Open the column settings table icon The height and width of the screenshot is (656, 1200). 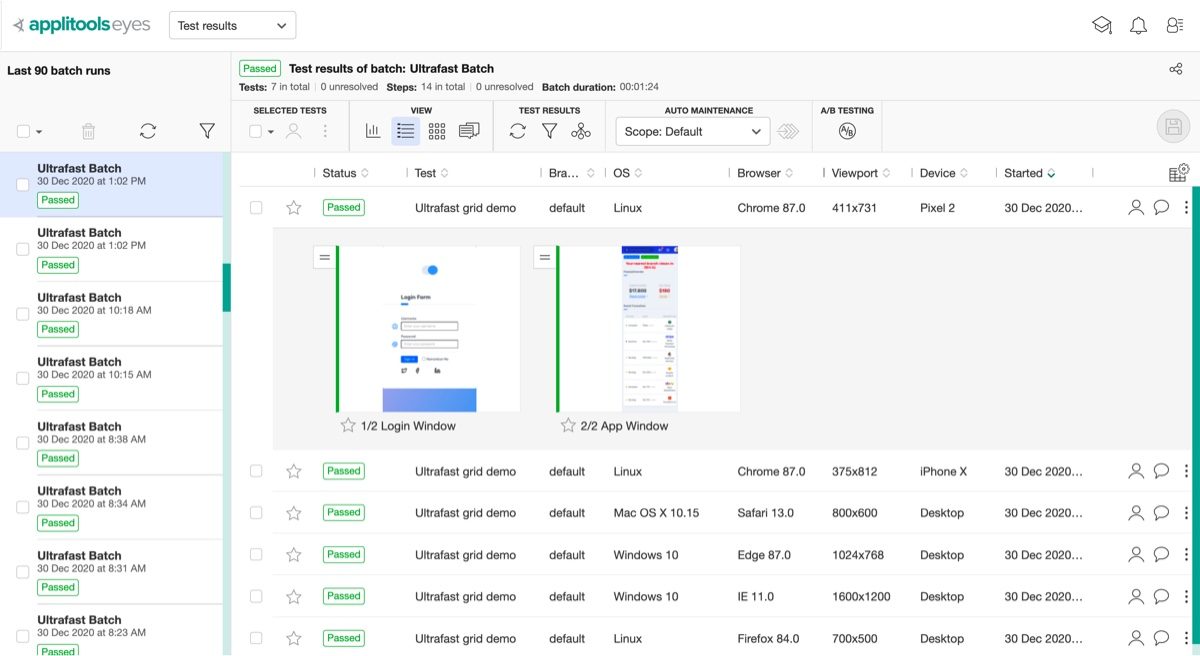(1178, 173)
